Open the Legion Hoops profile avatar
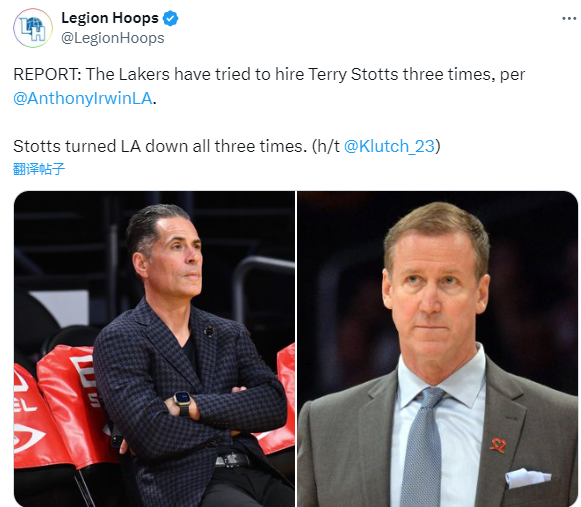Image resolution: width=581 pixels, height=507 pixels. point(33,28)
